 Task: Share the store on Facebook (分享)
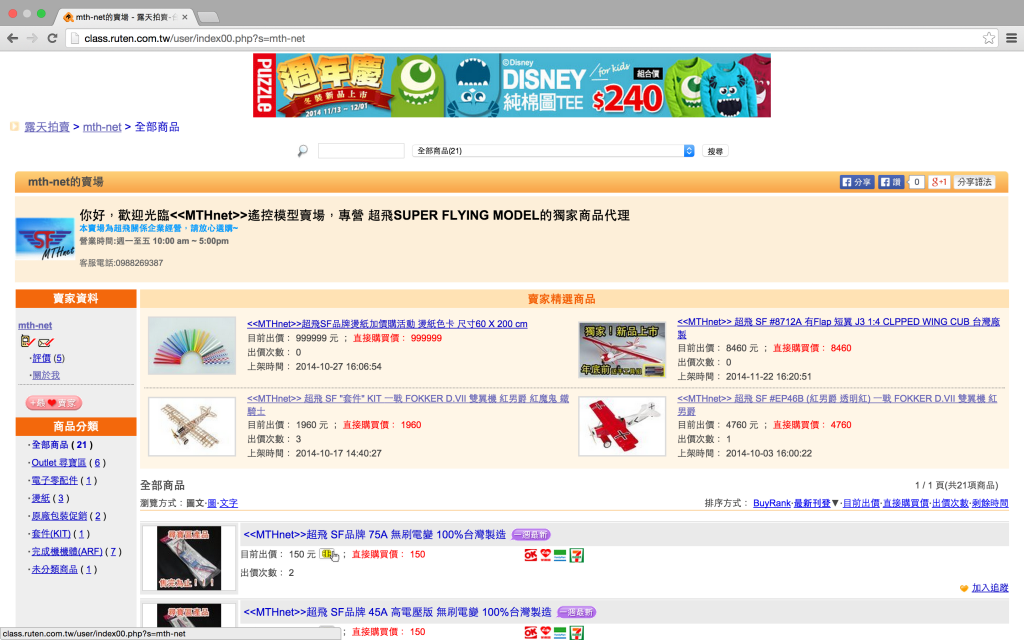tap(857, 182)
